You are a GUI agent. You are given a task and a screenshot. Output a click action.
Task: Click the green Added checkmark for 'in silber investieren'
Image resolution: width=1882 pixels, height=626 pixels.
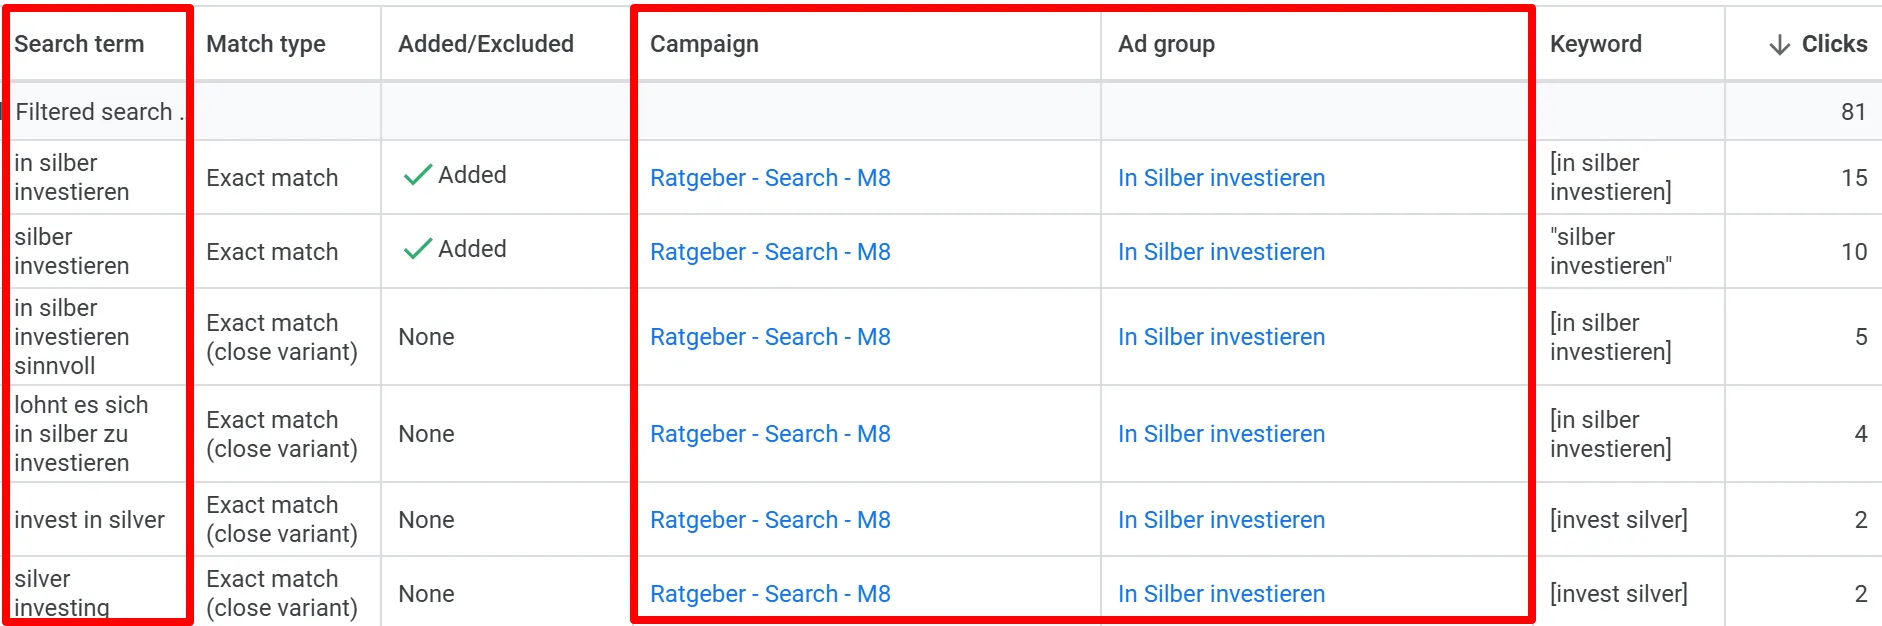[x=417, y=176]
